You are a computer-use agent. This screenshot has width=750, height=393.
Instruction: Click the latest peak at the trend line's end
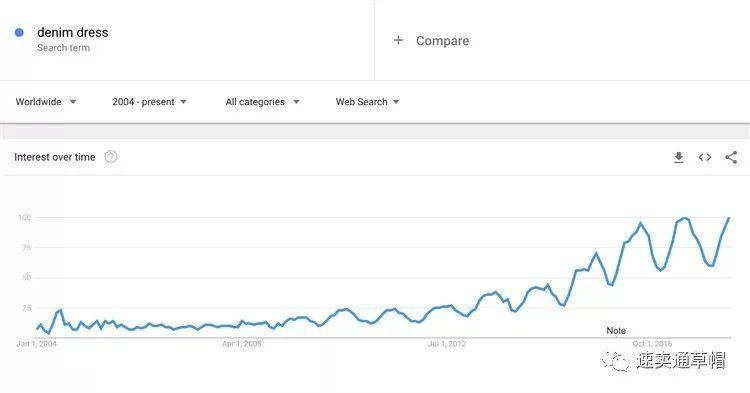click(x=729, y=218)
